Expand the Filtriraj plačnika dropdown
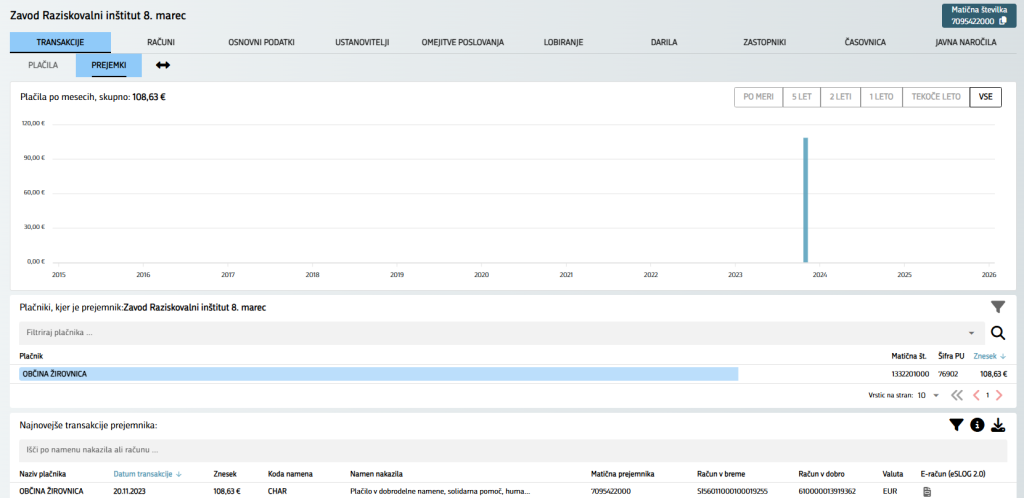The height and width of the screenshot is (498, 1024). [971, 333]
